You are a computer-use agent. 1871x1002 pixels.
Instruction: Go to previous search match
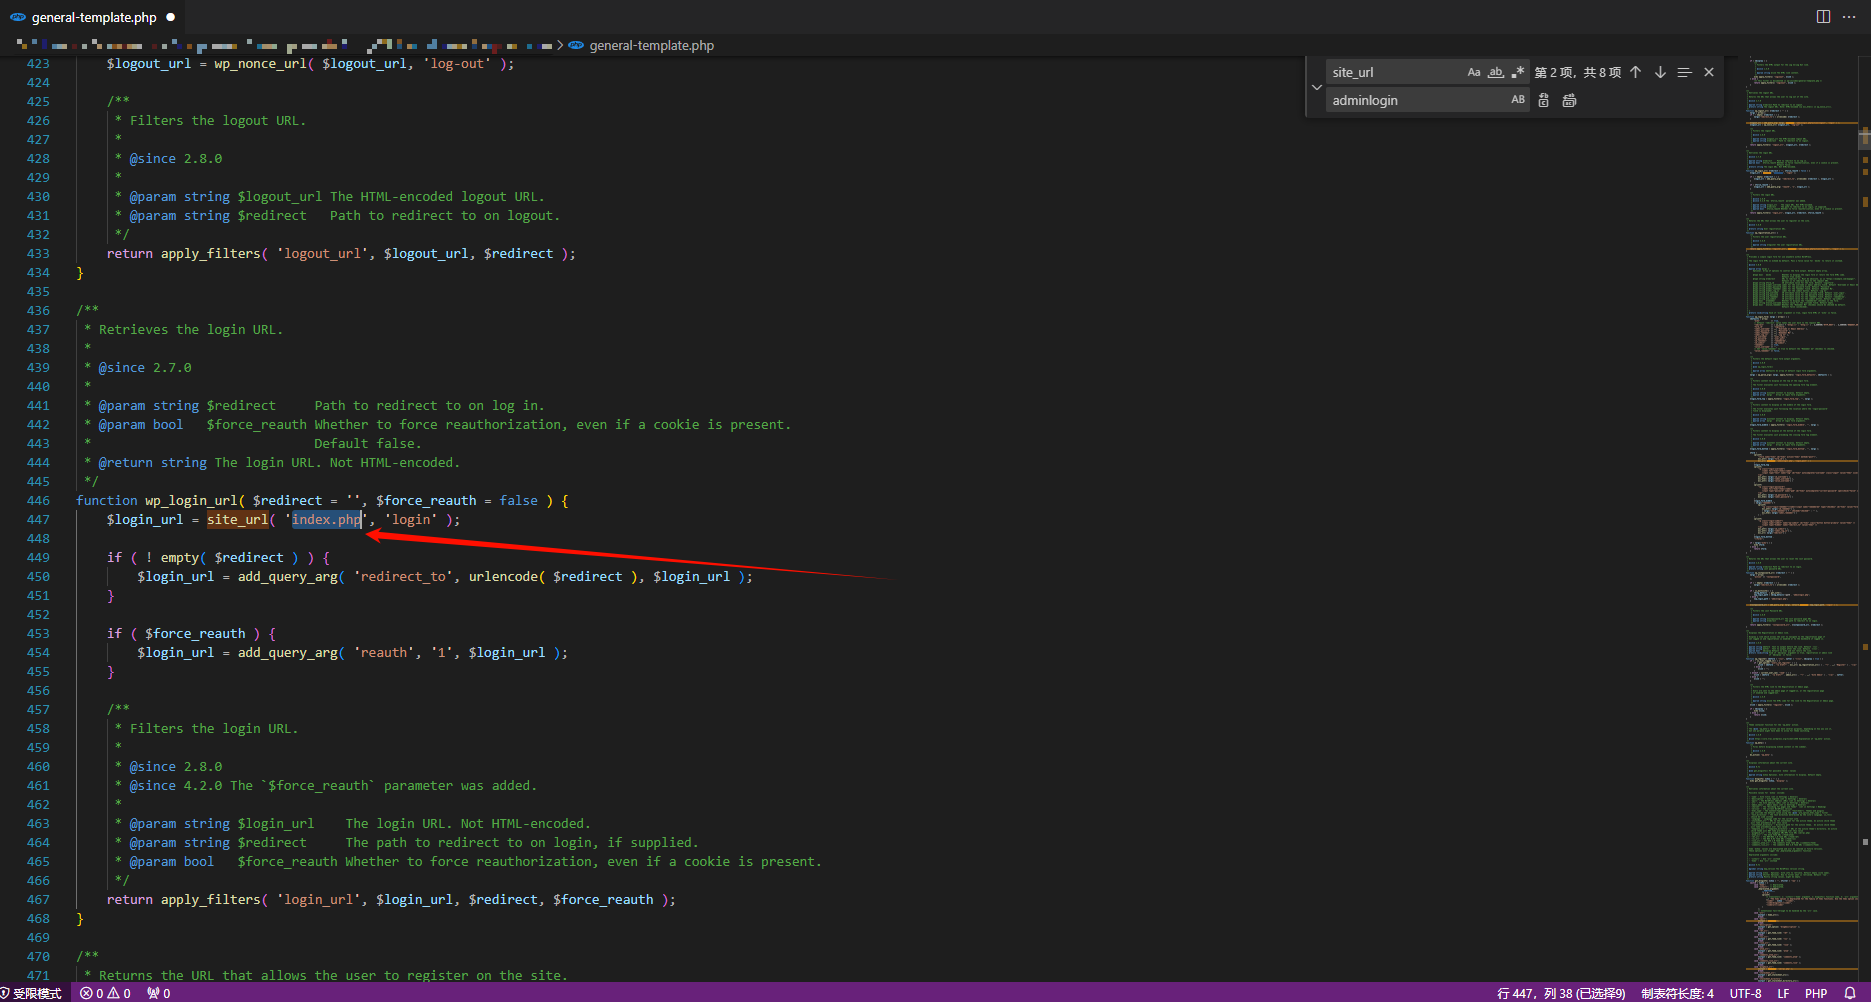click(x=1636, y=72)
